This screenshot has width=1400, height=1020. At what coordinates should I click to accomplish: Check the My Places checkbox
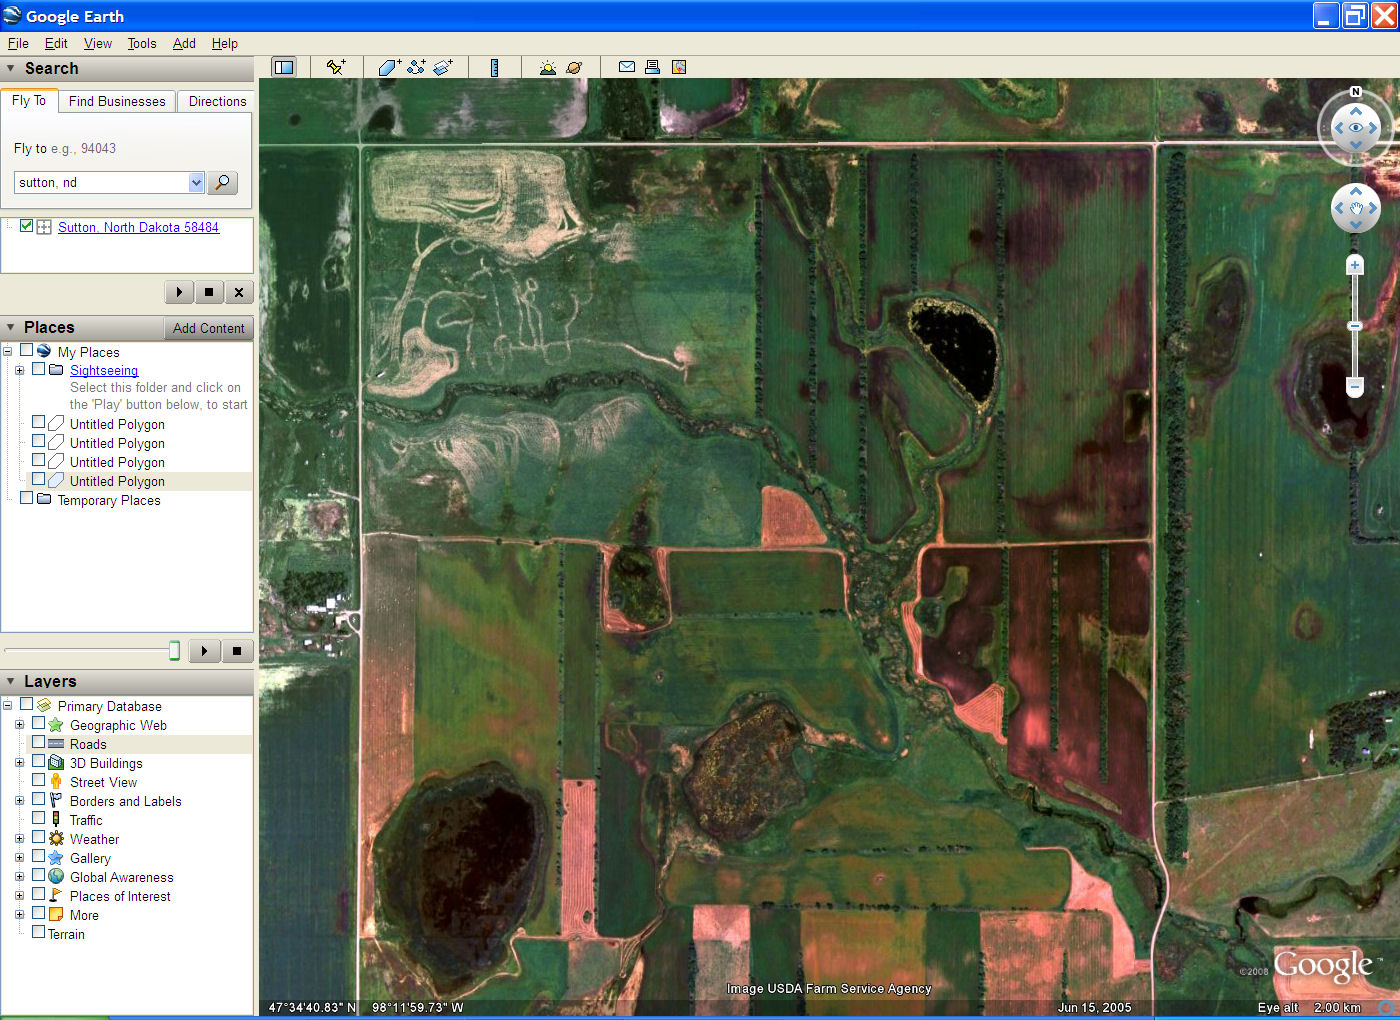coord(27,350)
